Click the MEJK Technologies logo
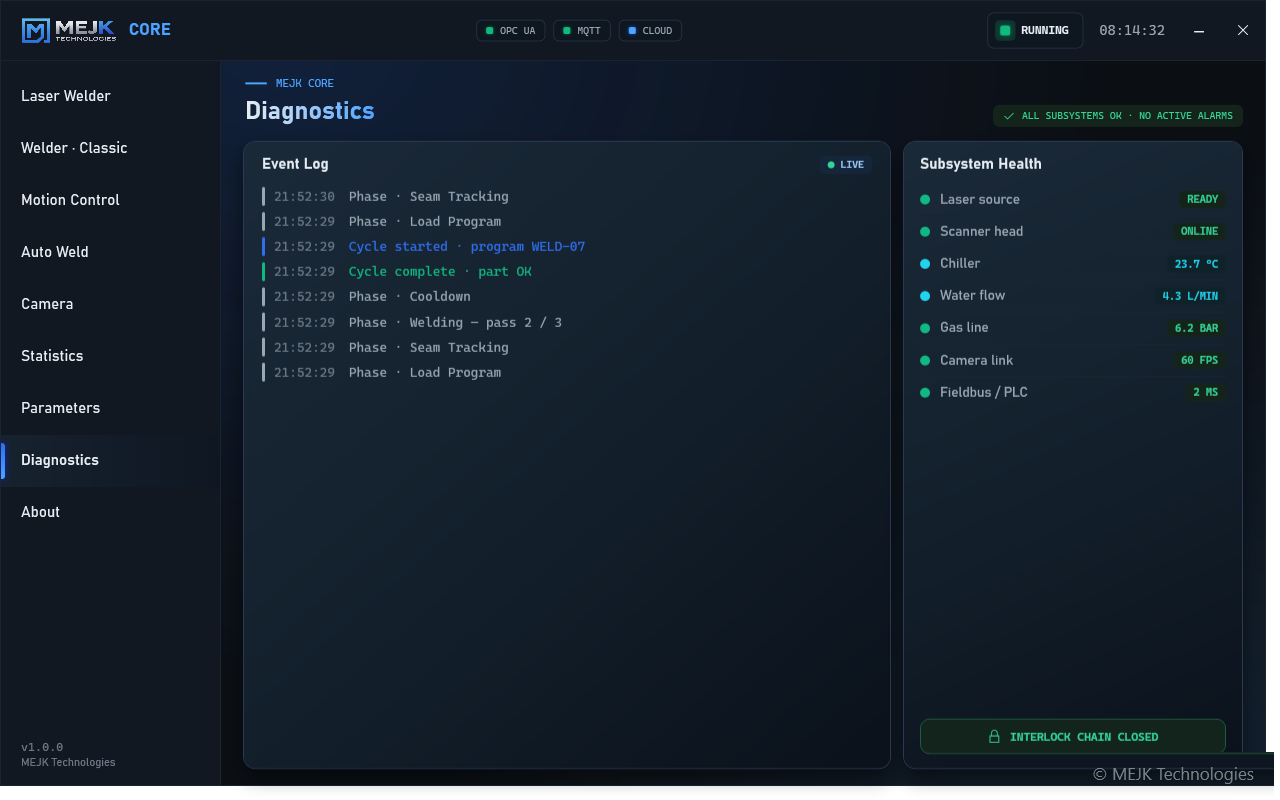 pos(69,30)
